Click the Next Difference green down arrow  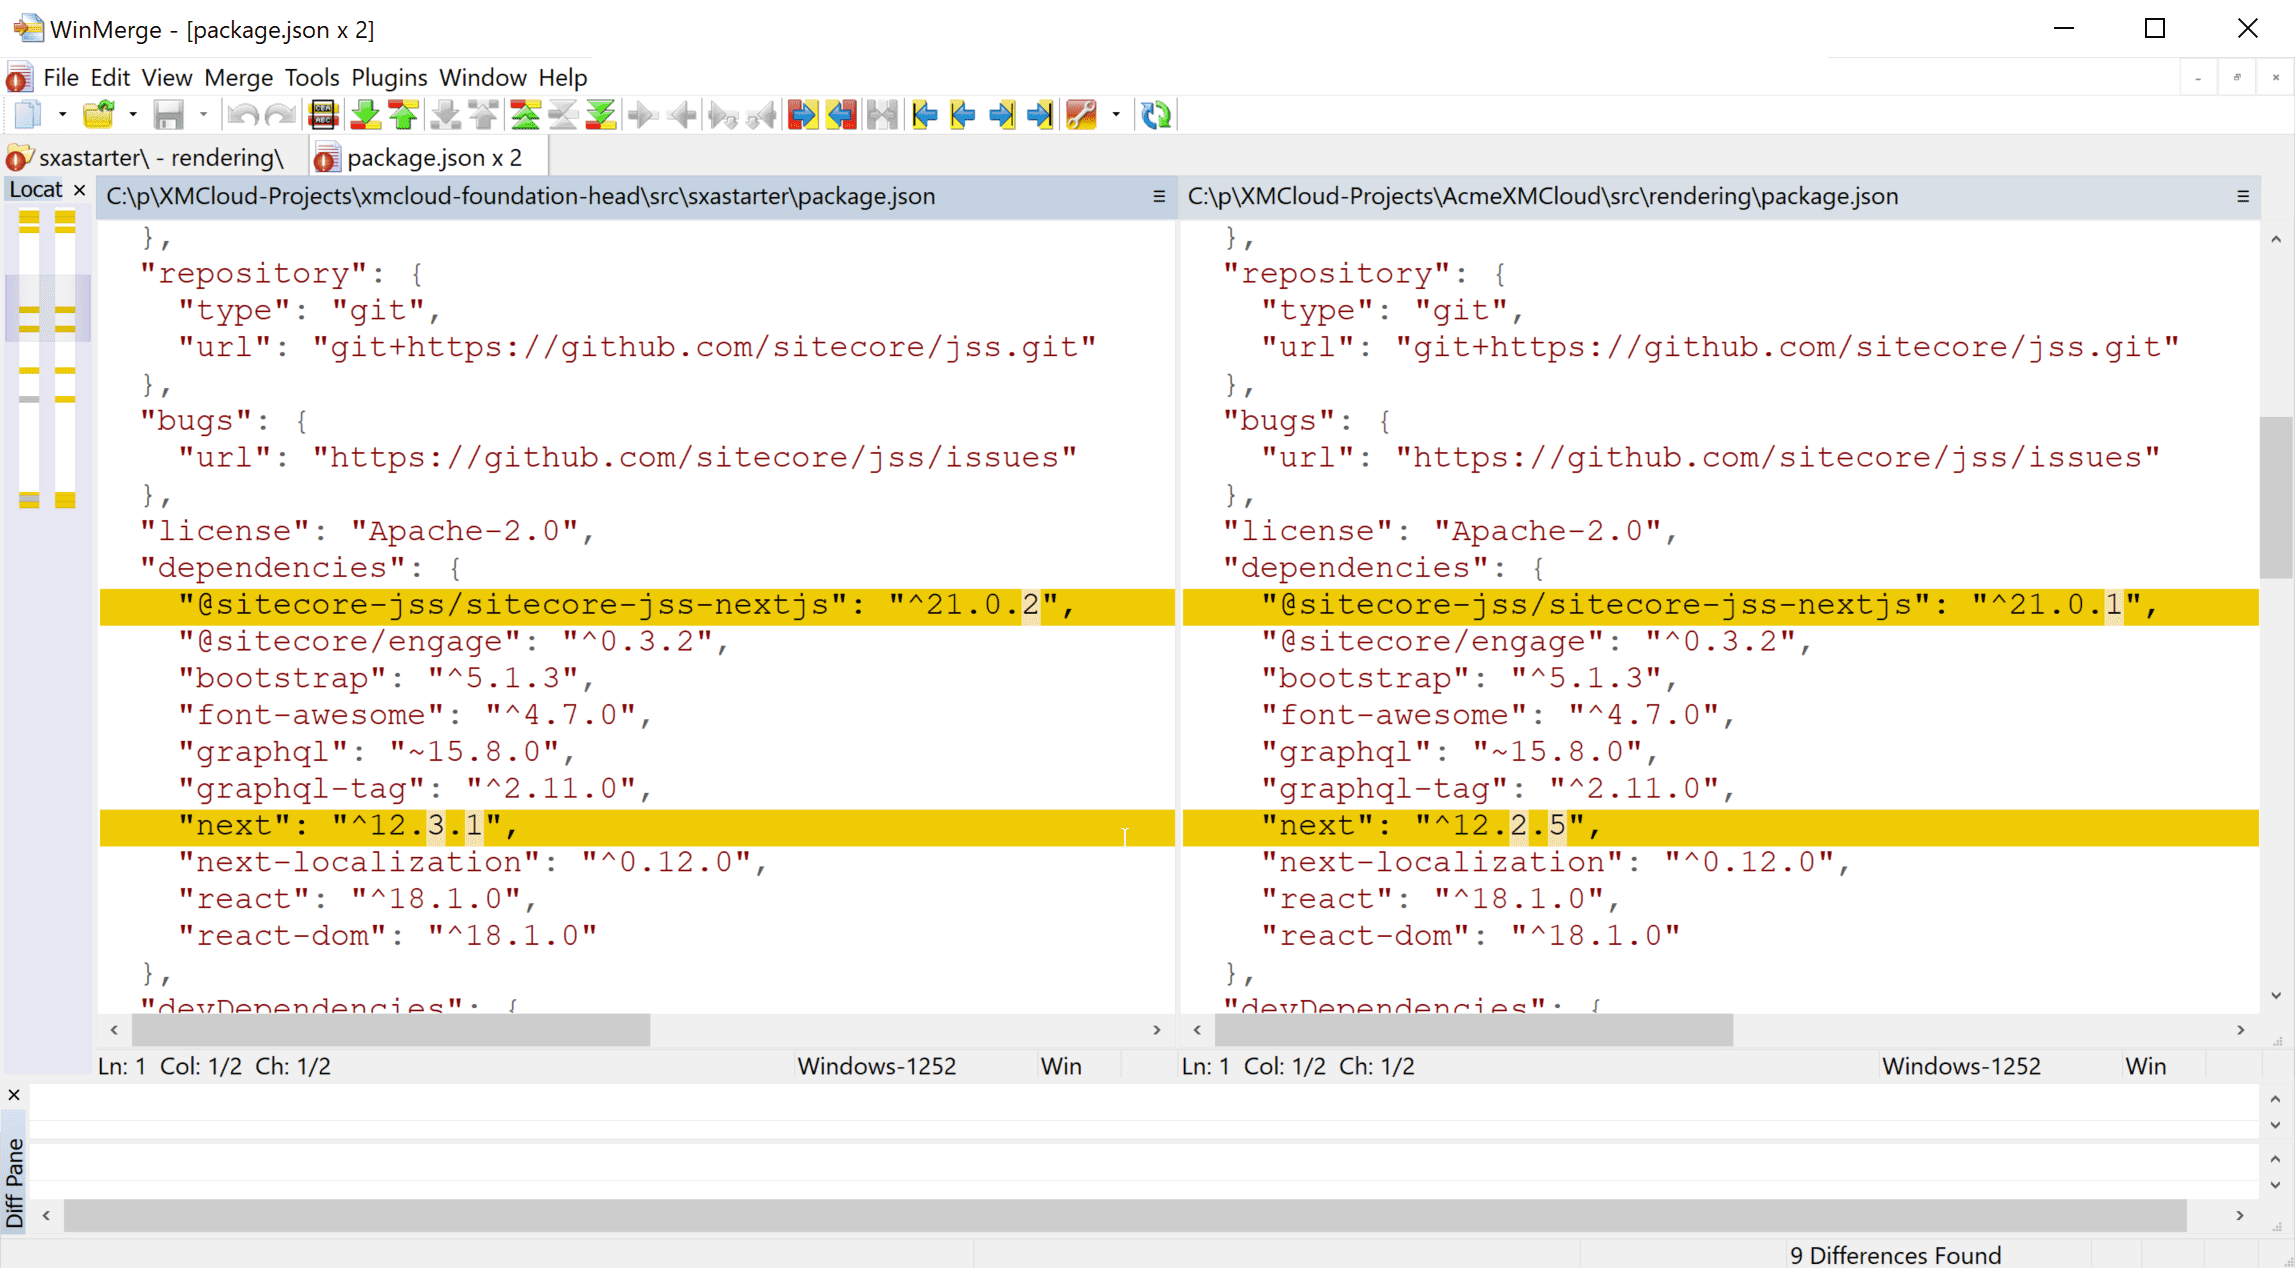tap(365, 115)
